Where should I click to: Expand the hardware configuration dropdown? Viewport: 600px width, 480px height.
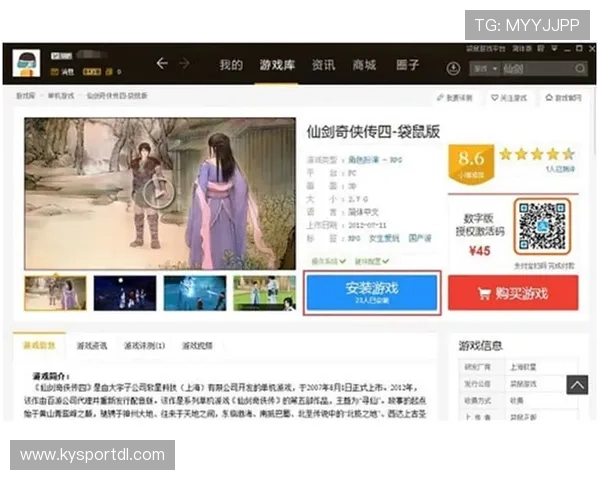click(x=372, y=261)
